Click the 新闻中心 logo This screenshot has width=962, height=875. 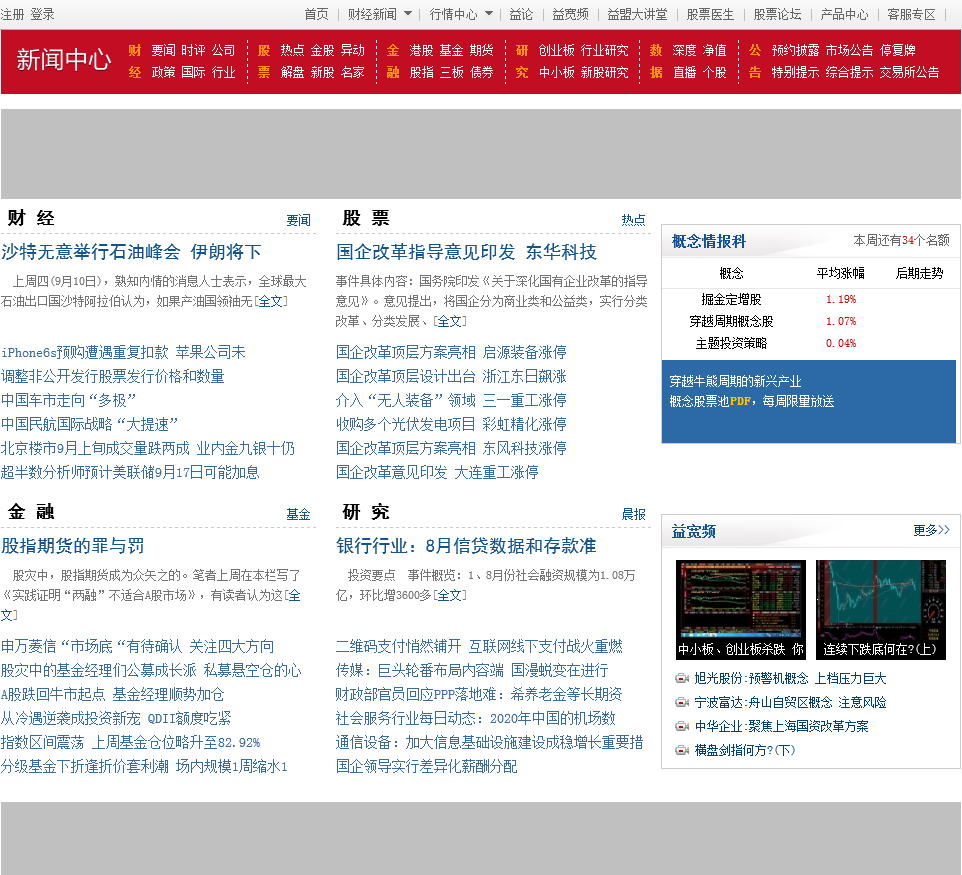[64, 60]
